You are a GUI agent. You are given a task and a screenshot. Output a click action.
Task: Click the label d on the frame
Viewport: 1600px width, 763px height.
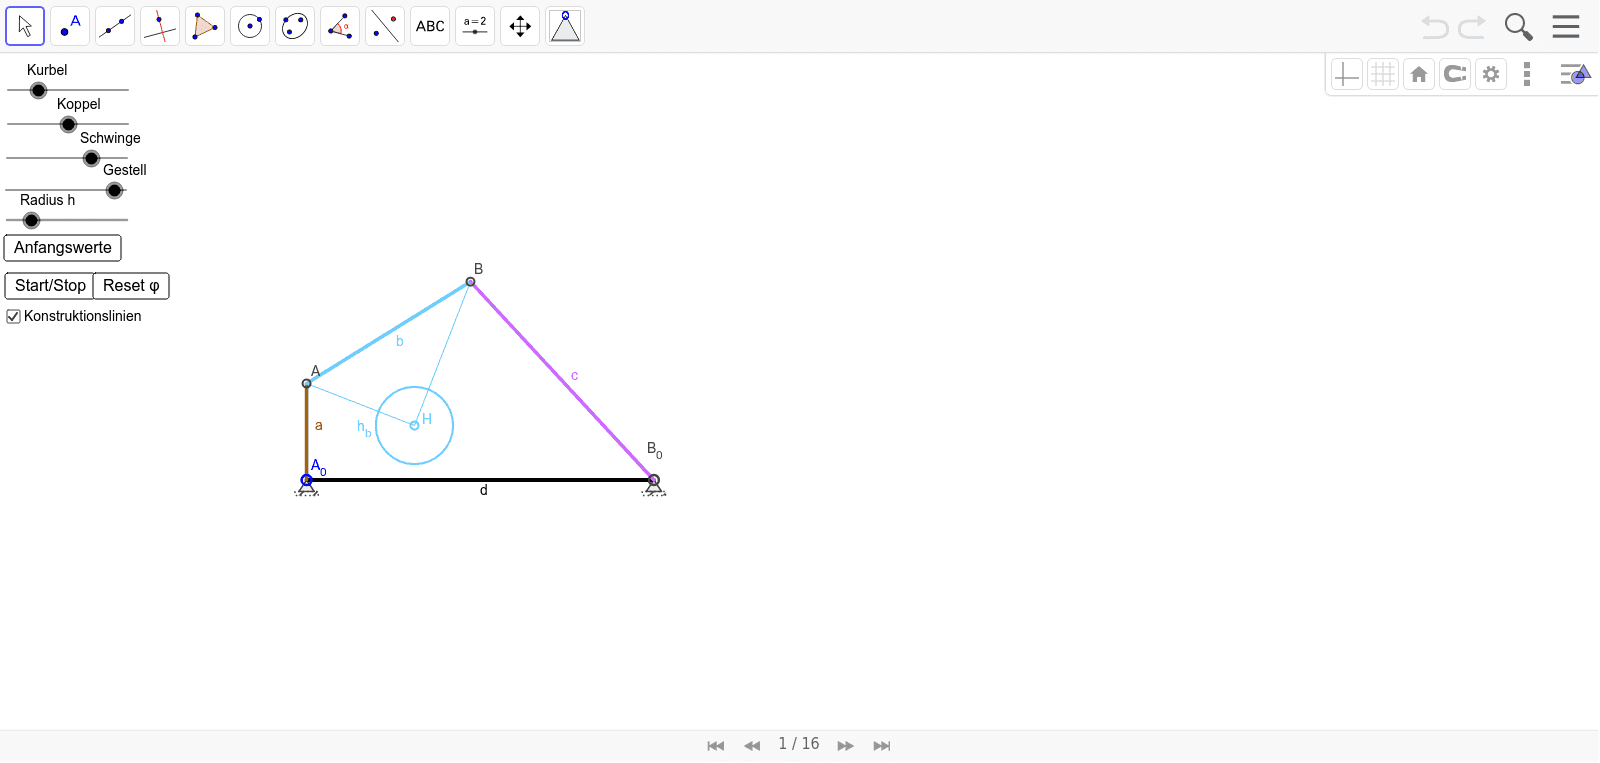tap(484, 491)
